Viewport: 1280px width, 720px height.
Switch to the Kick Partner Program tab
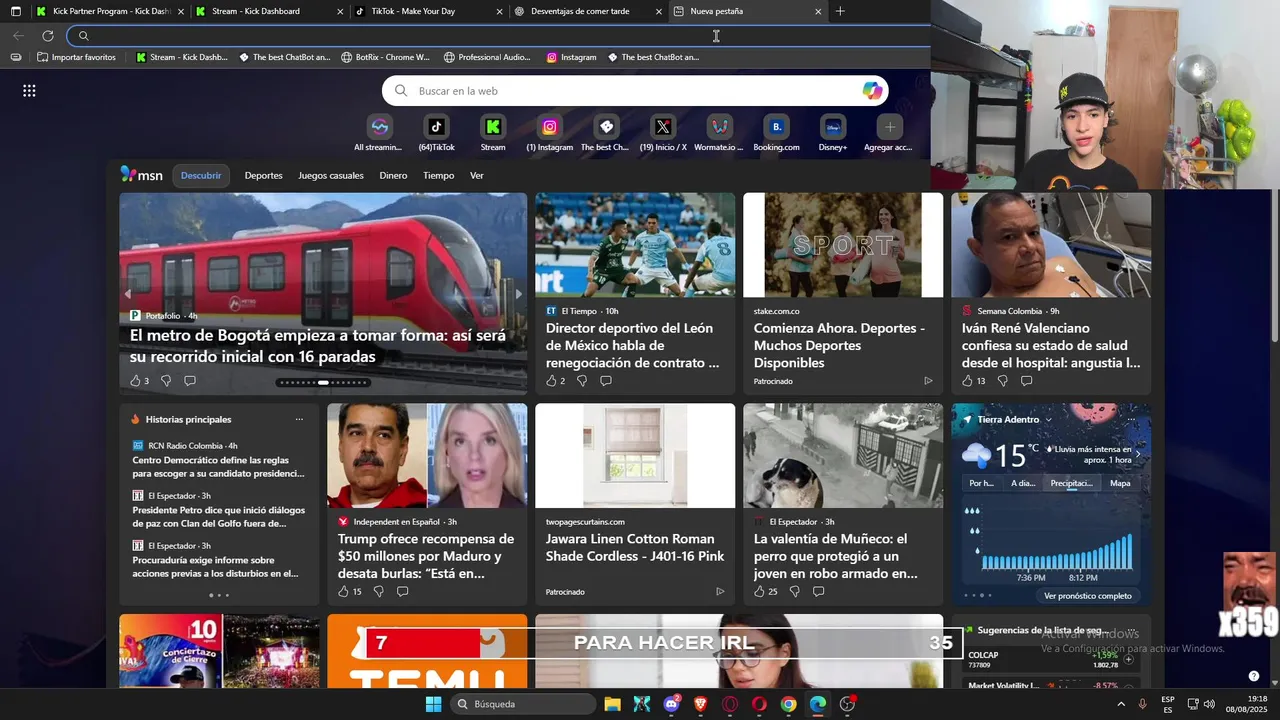pos(110,12)
